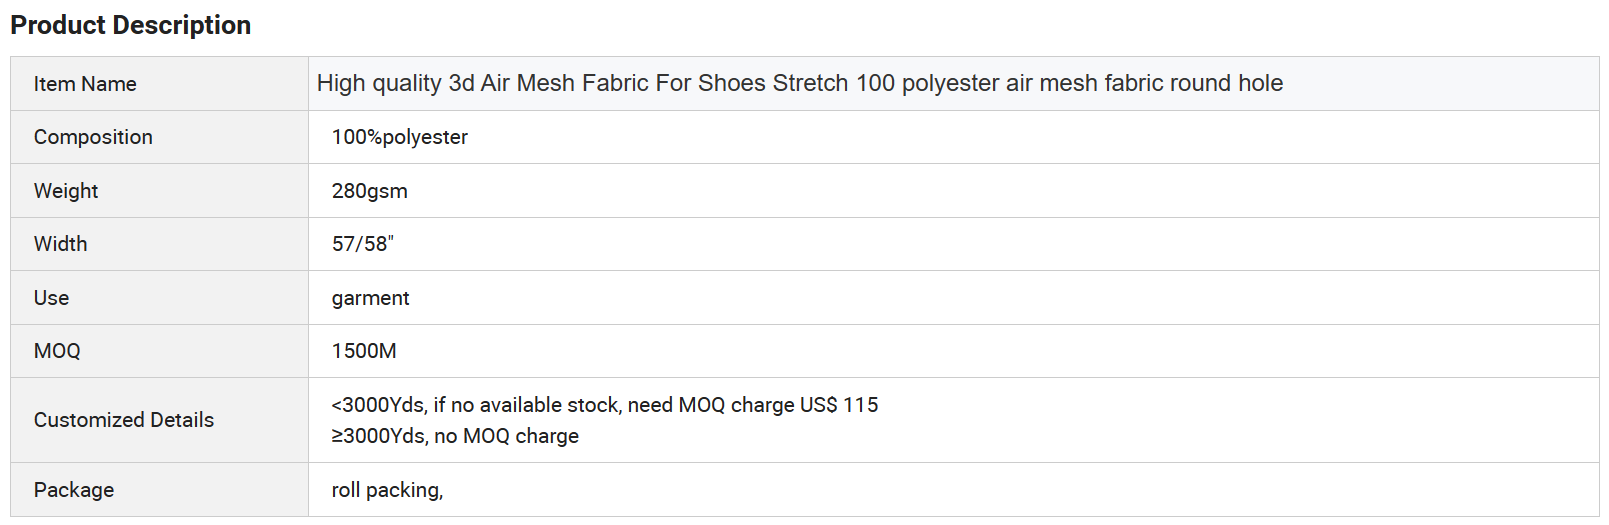This screenshot has height=525, width=1609.
Task: Select the MOQ label cell
Action: [159, 351]
